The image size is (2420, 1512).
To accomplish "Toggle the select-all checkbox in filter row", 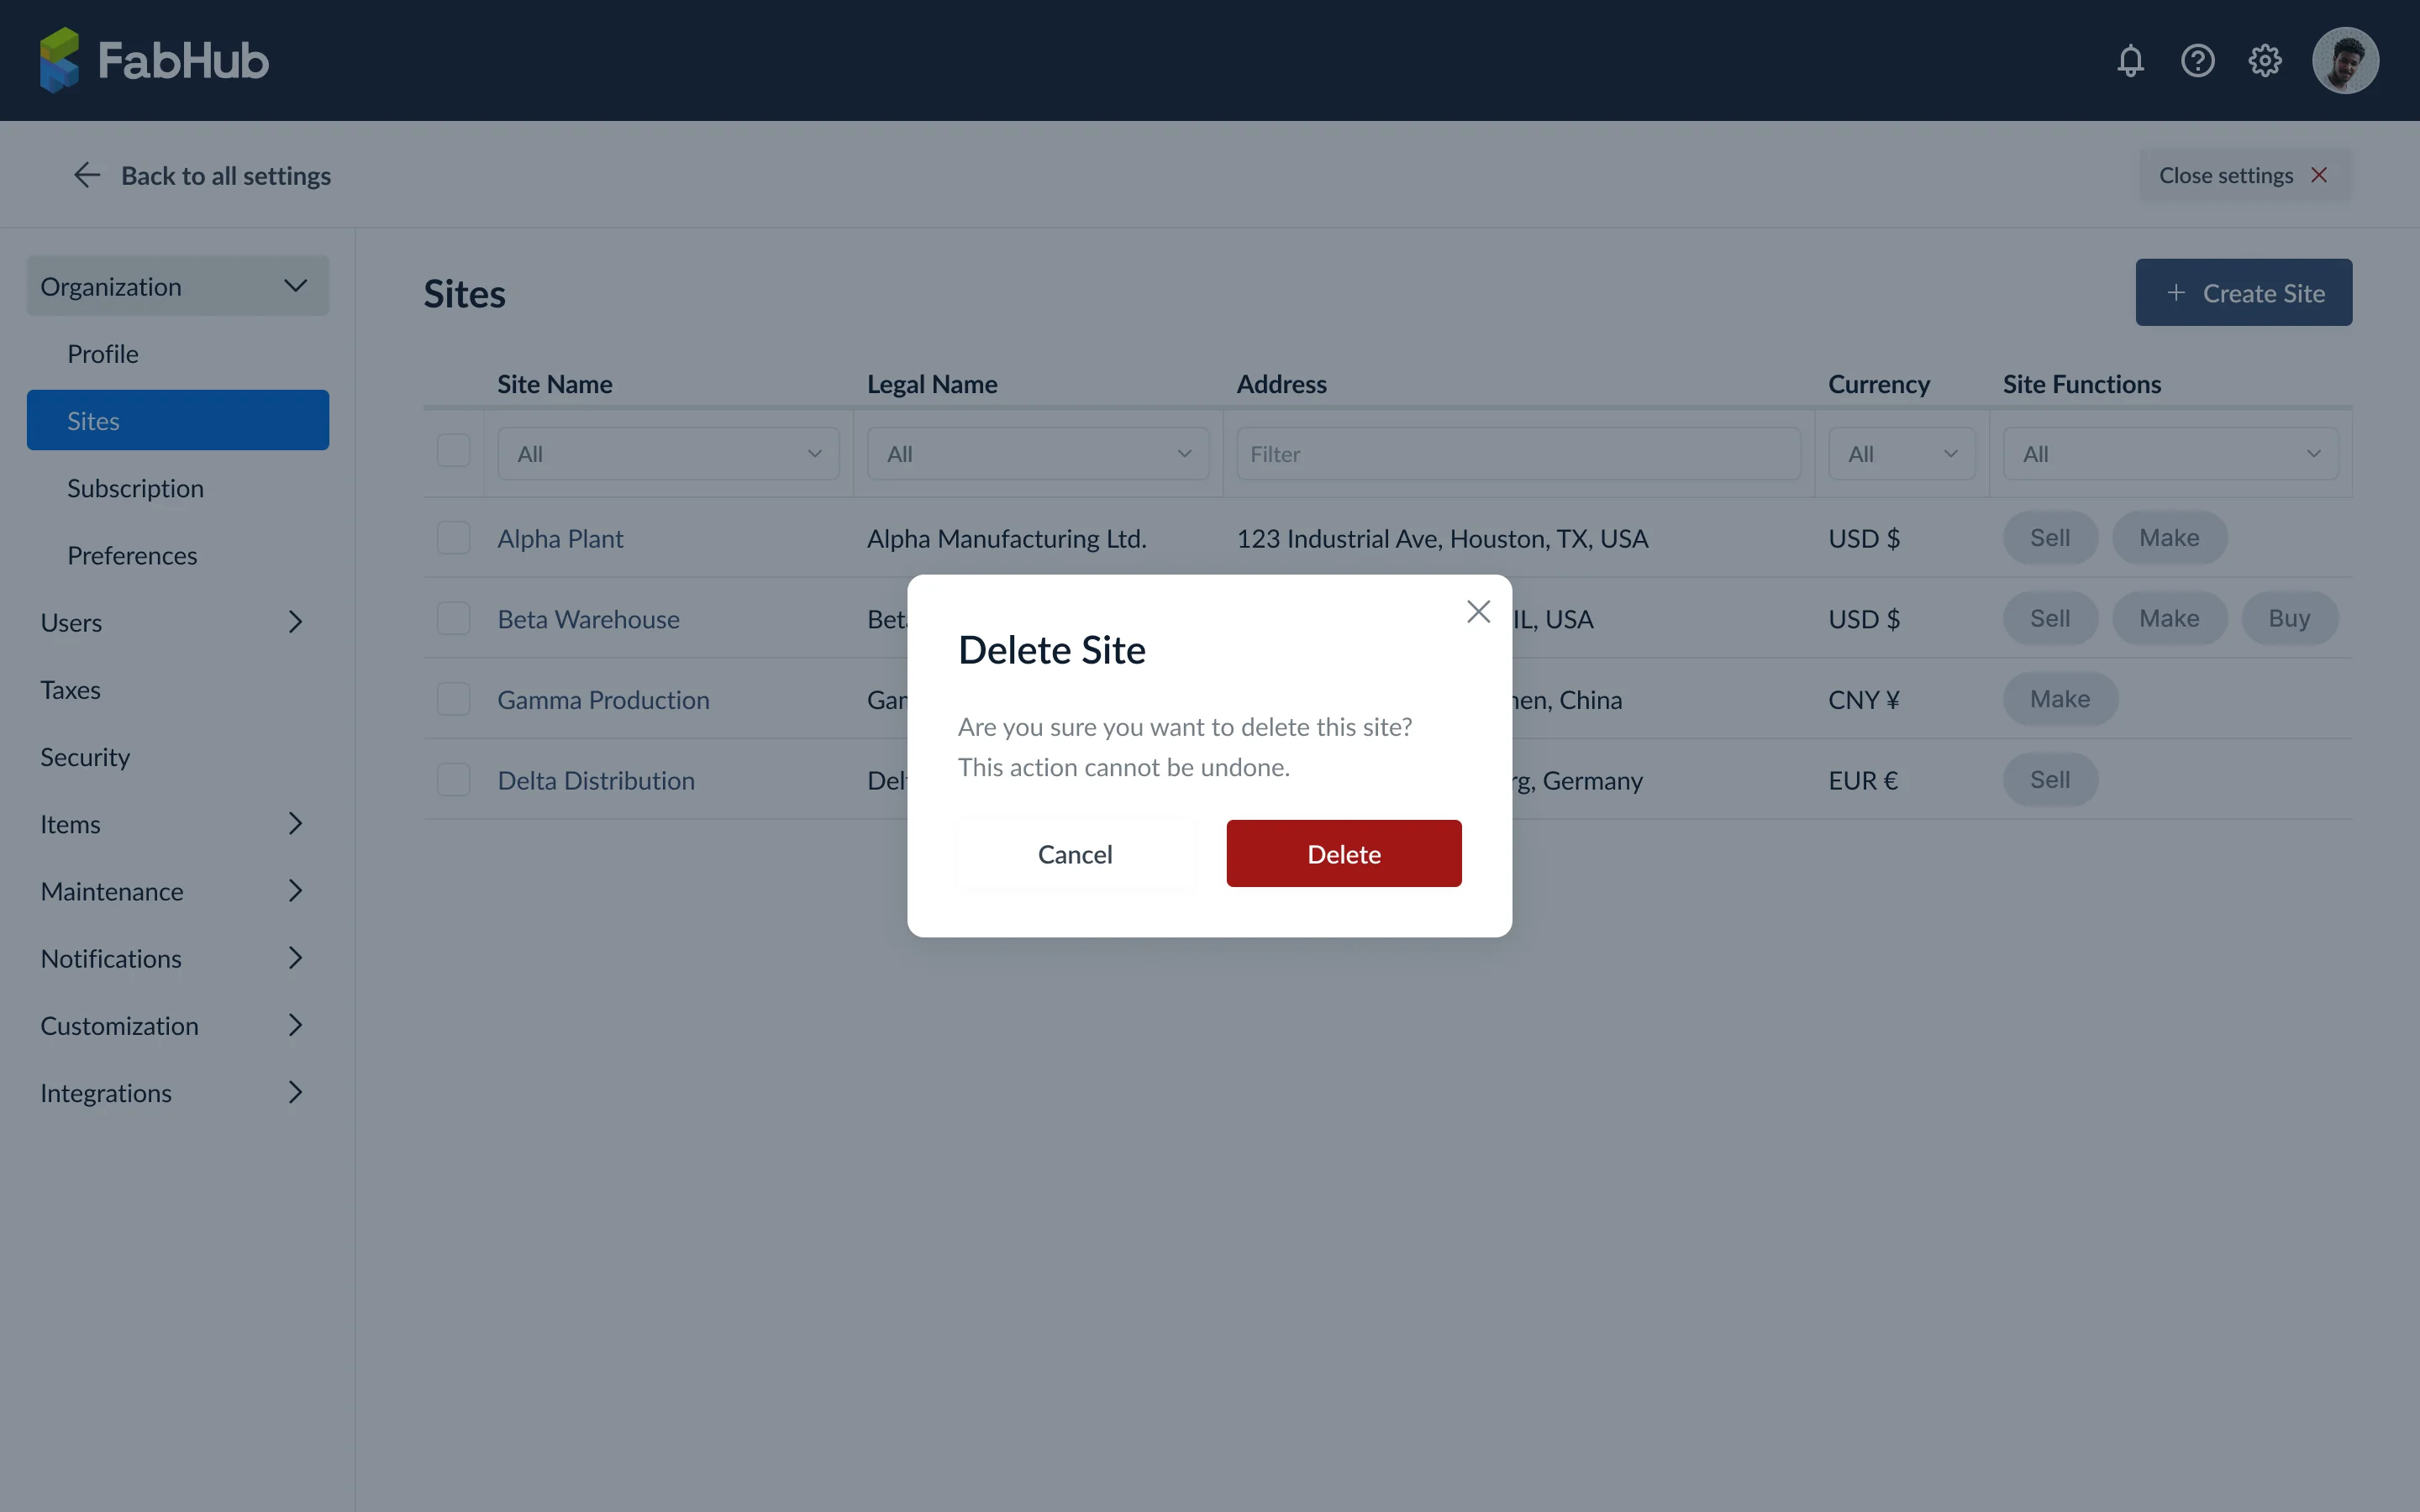I will [x=453, y=451].
